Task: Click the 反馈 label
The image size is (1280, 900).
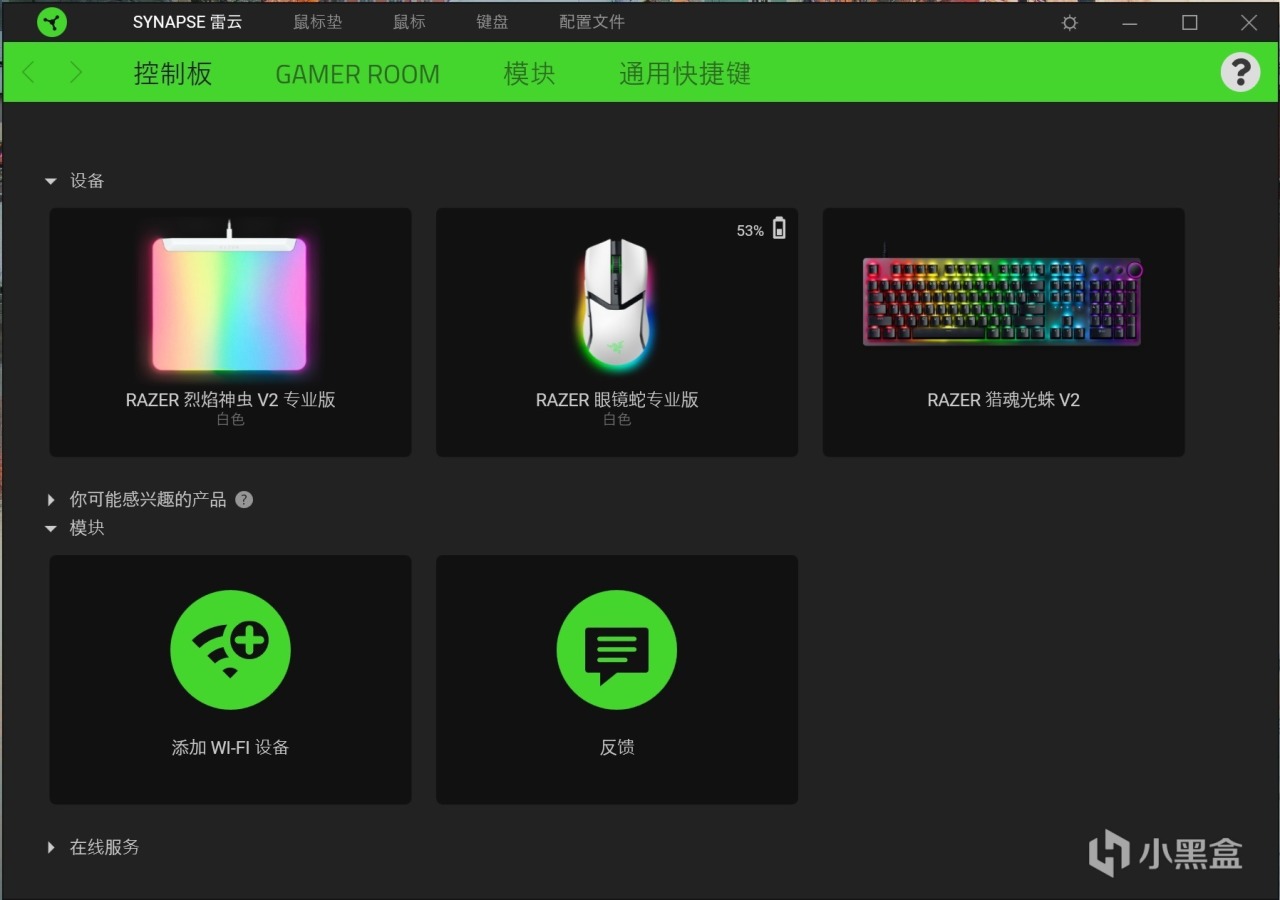Action: (617, 747)
